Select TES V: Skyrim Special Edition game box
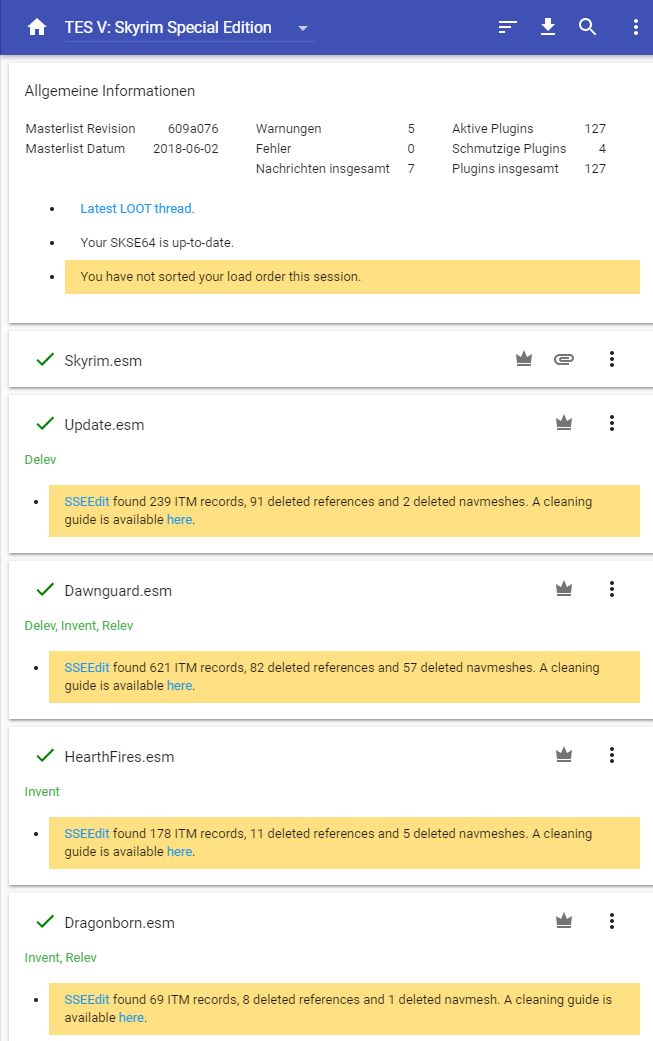This screenshot has width=653, height=1041. coord(168,28)
